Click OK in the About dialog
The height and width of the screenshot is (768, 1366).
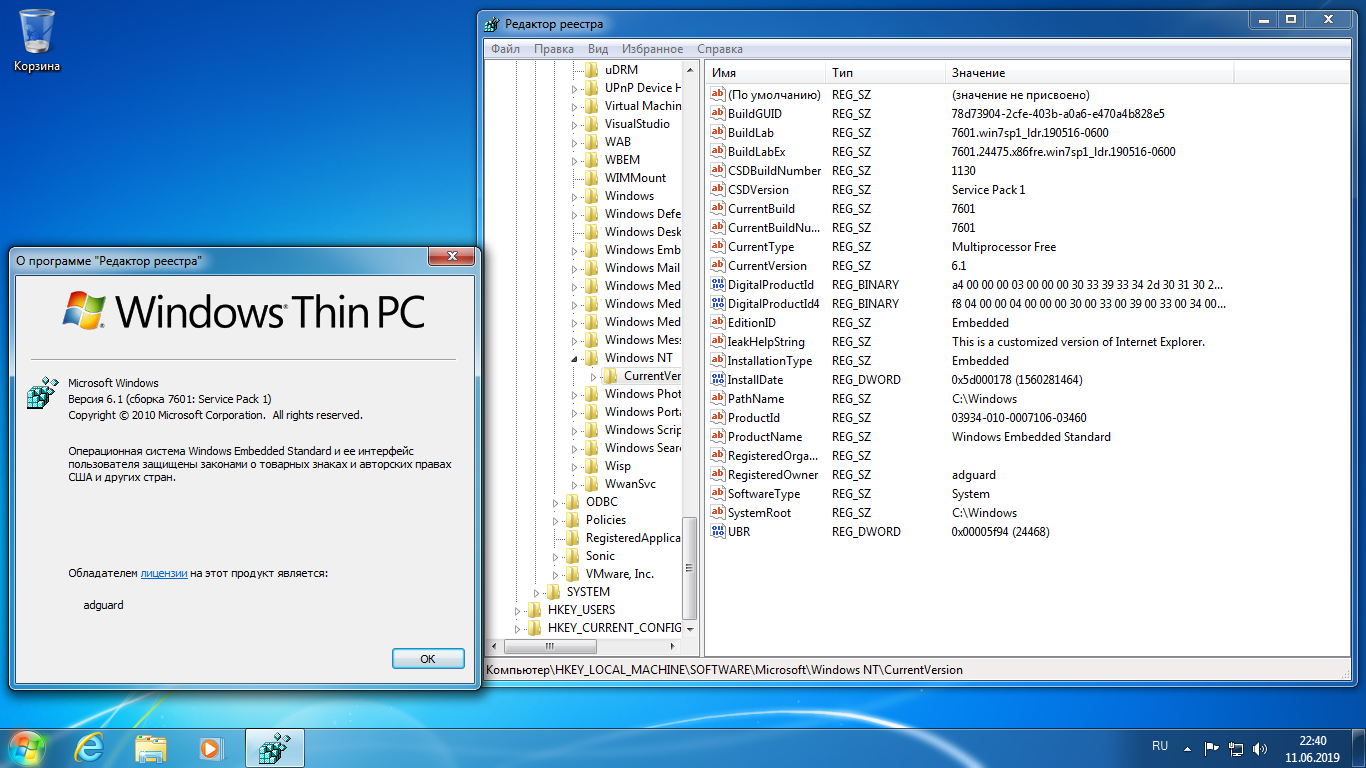[x=428, y=659]
